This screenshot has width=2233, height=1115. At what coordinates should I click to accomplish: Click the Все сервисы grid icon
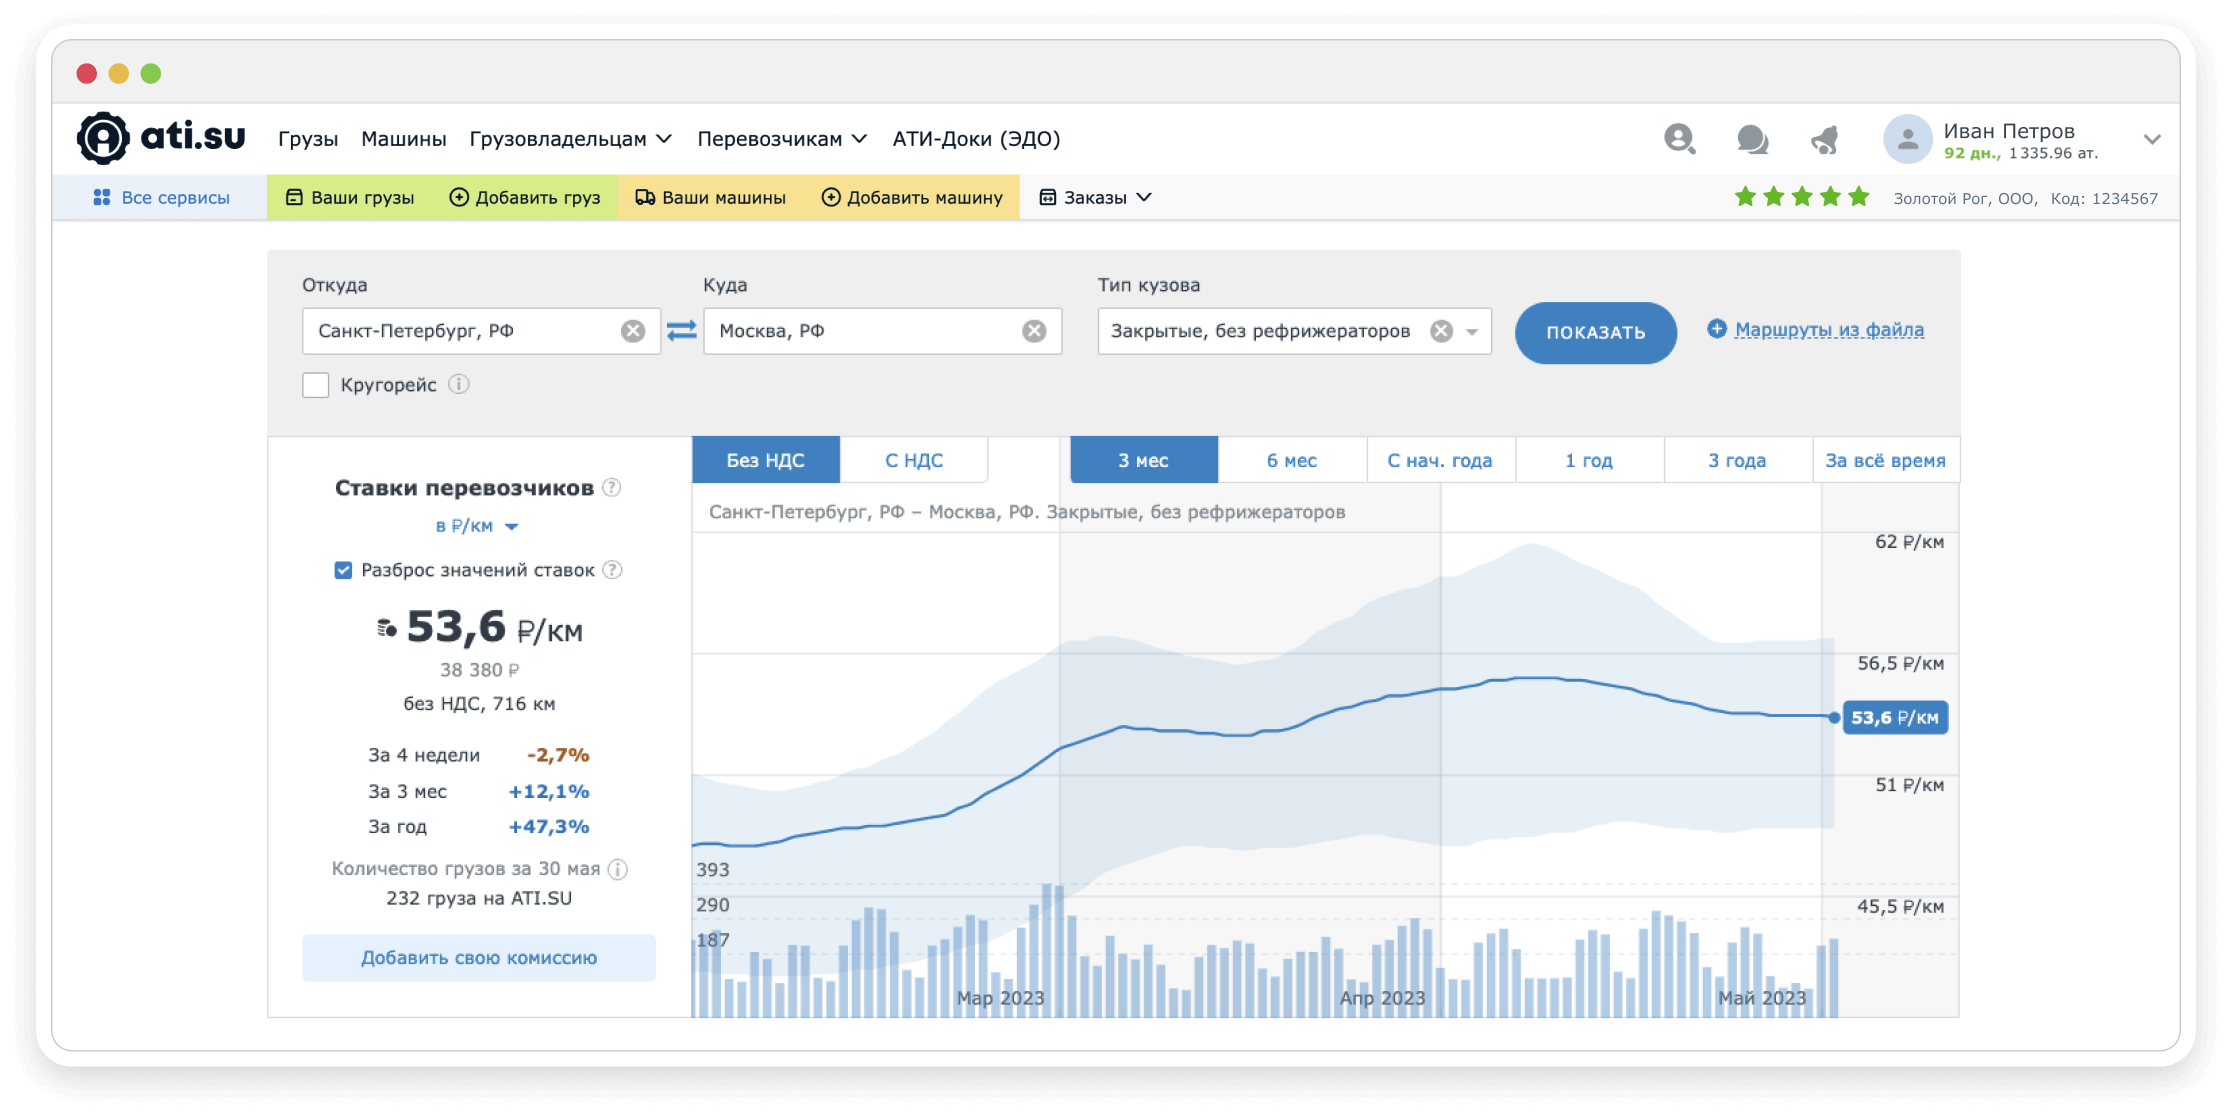coord(101,197)
